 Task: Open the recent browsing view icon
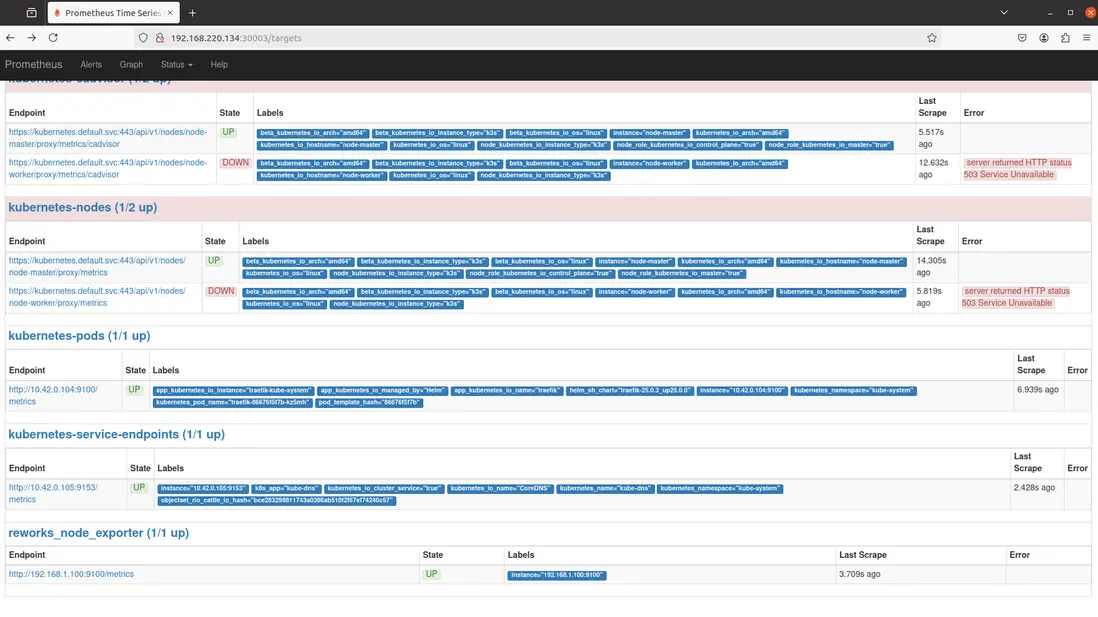coord(32,13)
